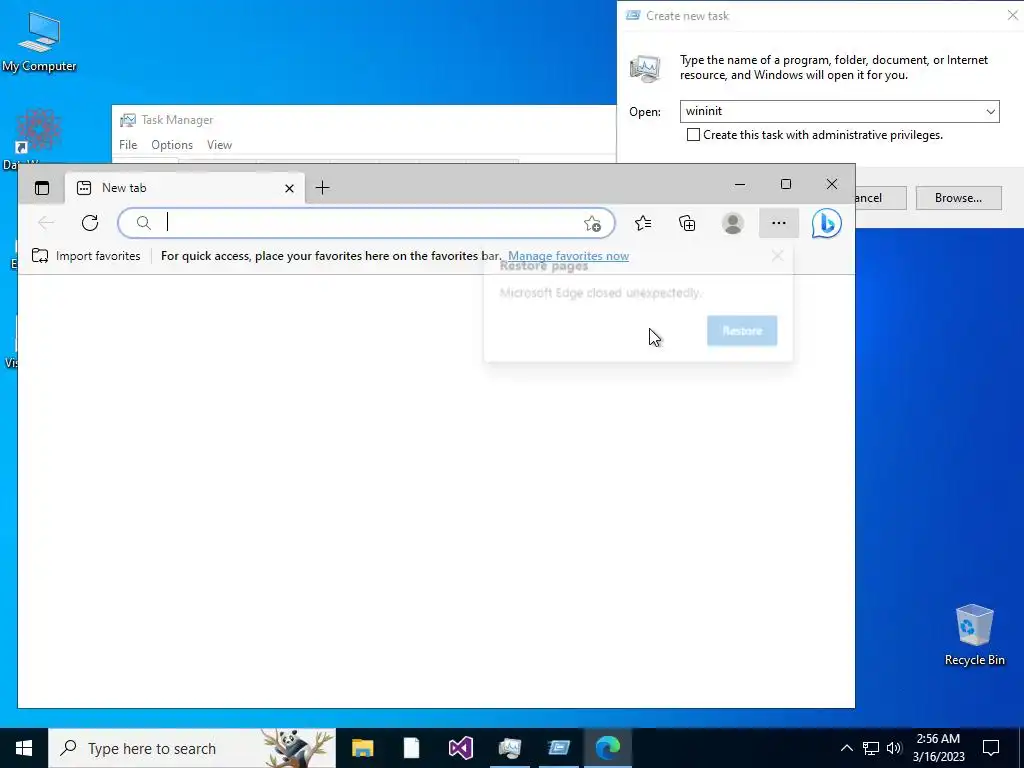Open Edge Settings and more menu
Image resolution: width=1024 pixels, height=768 pixels.
[778, 223]
